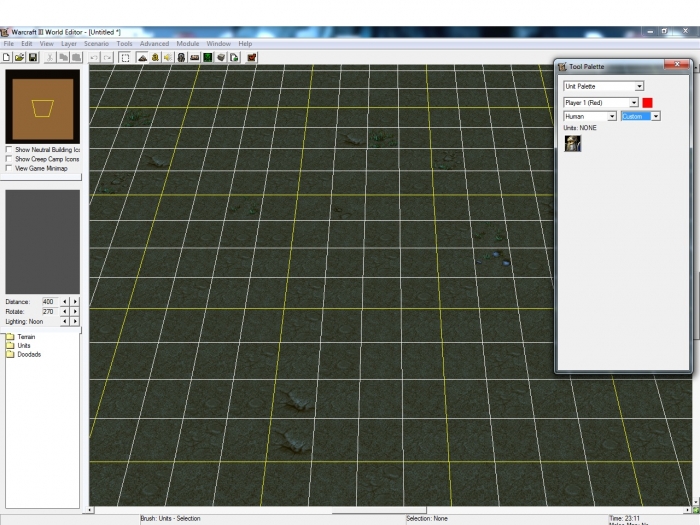The image size is (700, 525).
Task: Open the Object Editor helmet icon
Action: pyautogui.click(x=181, y=58)
